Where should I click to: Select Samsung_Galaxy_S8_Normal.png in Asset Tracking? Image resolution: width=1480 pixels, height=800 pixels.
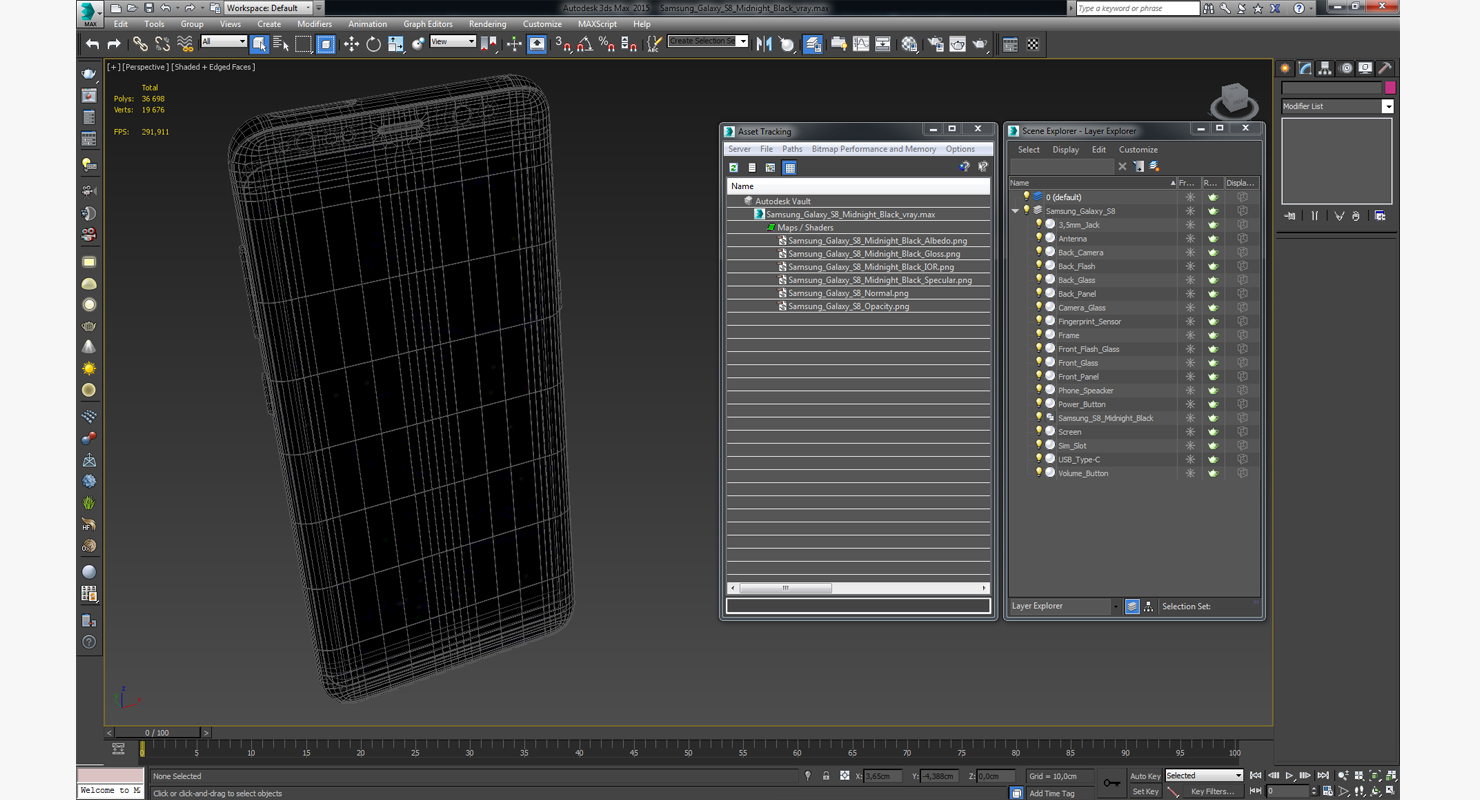click(x=848, y=293)
